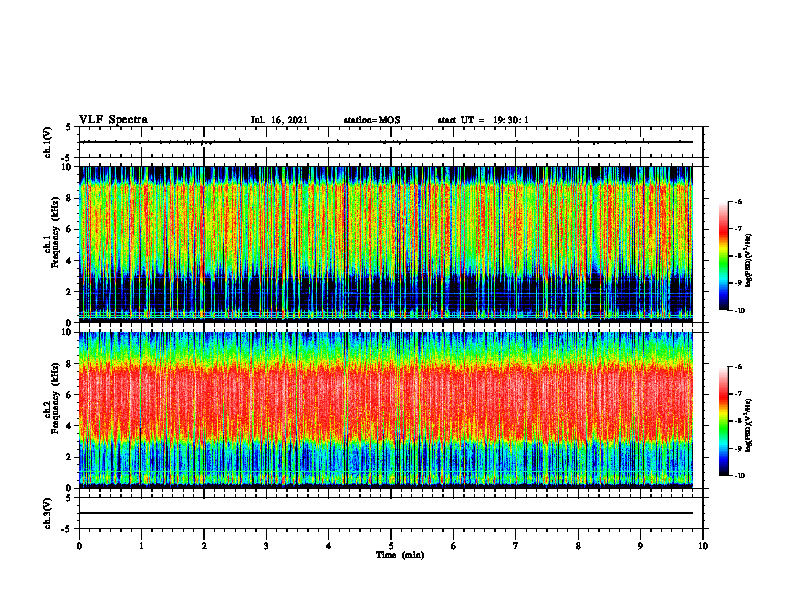This screenshot has width=792, height=612.
Task: Click the ch.1 colorbar "log(PSD)" units label
Action: point(749,260)
